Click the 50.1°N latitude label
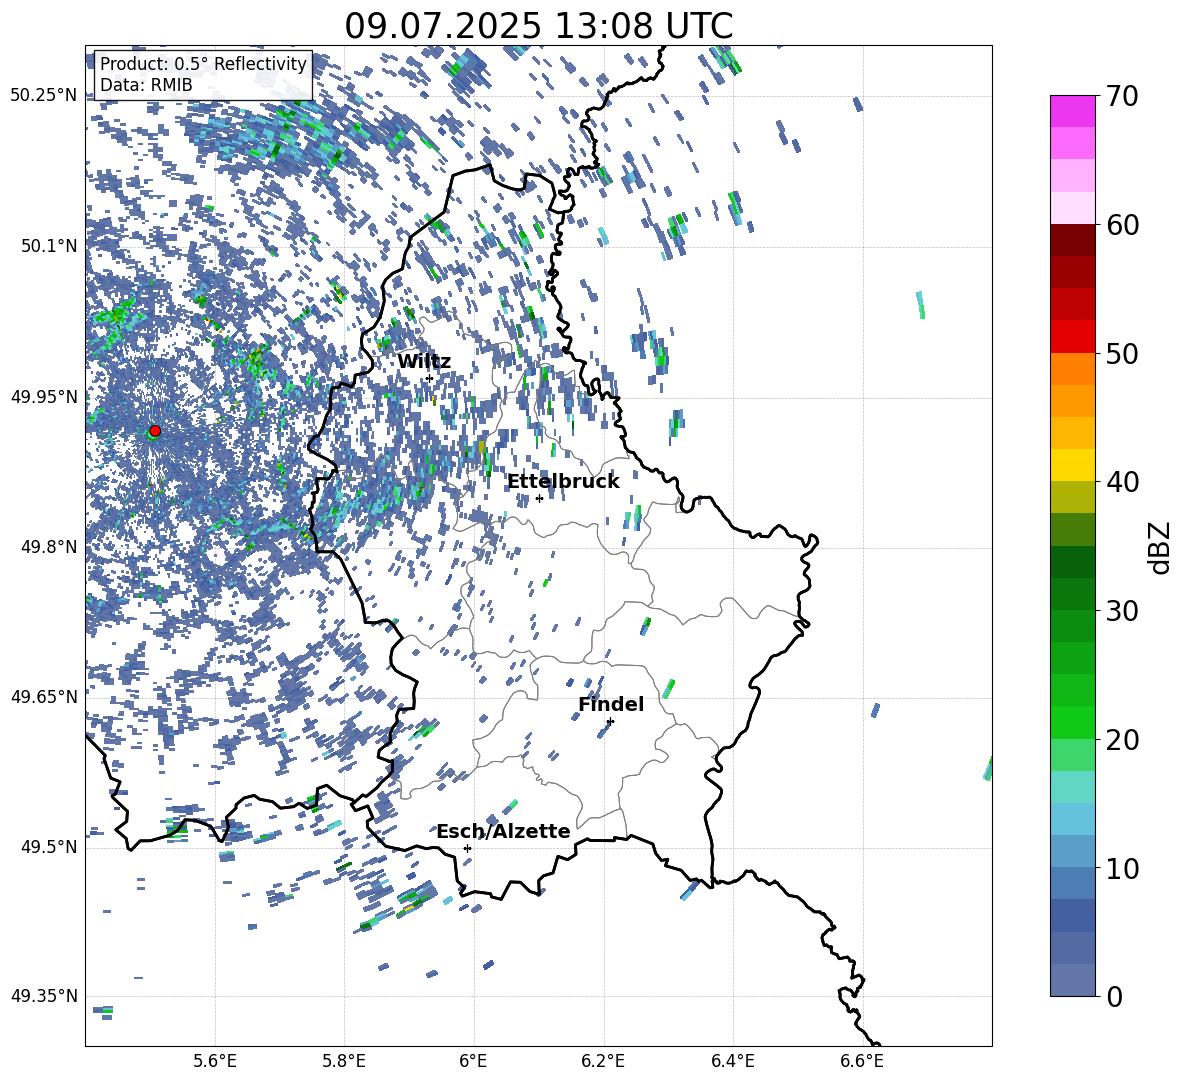This screenshot has height=1081, width=1184. pos(49,246)
